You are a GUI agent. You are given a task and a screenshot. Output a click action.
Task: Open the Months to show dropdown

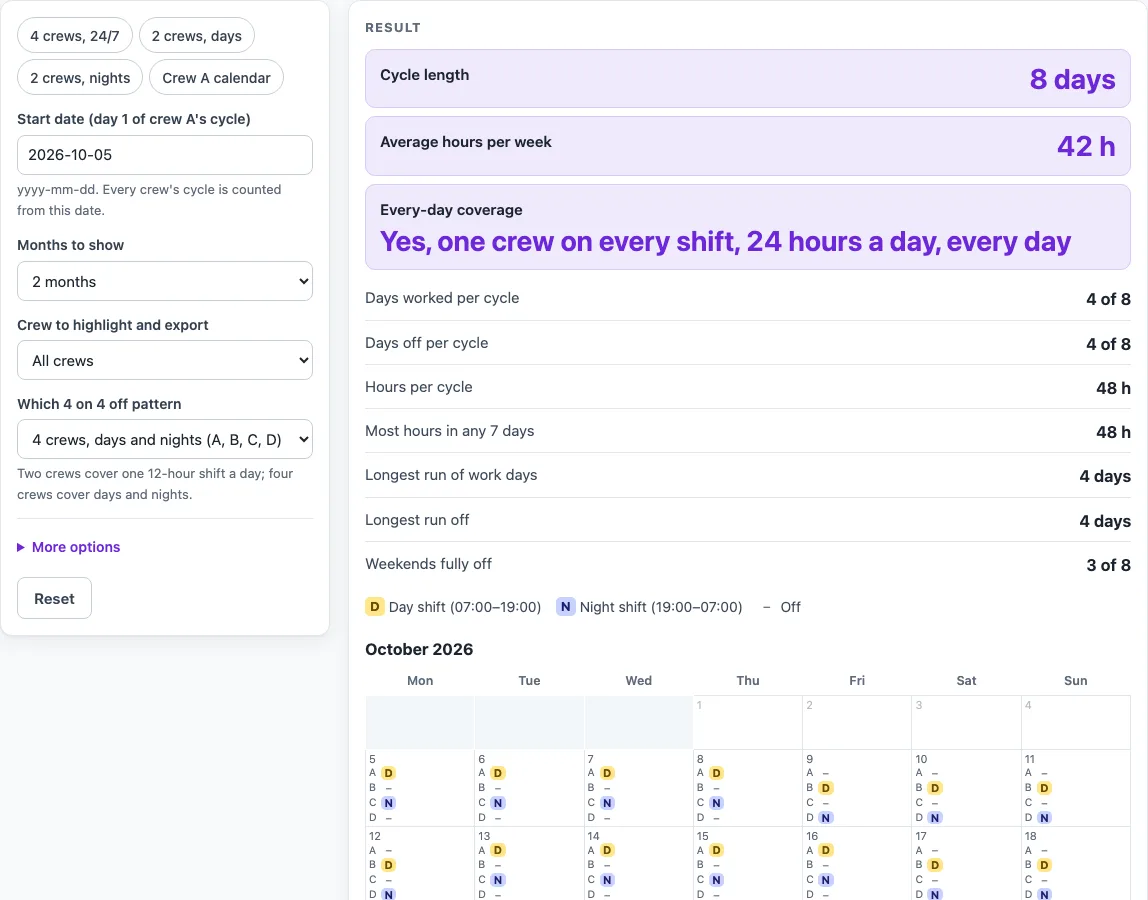[x=165, y=281]
